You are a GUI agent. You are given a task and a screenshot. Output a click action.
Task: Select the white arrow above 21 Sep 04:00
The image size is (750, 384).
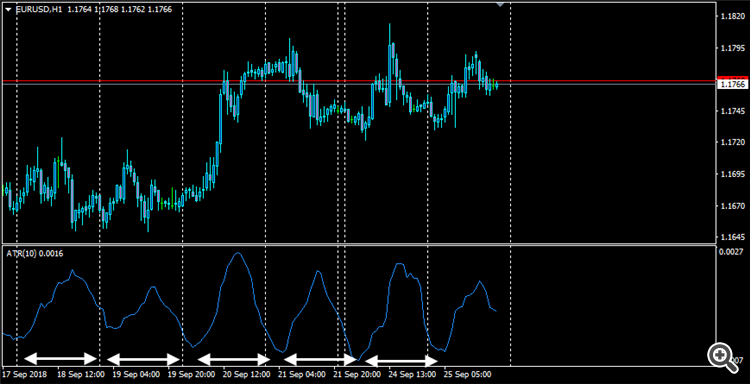click(x=320, y=359)
